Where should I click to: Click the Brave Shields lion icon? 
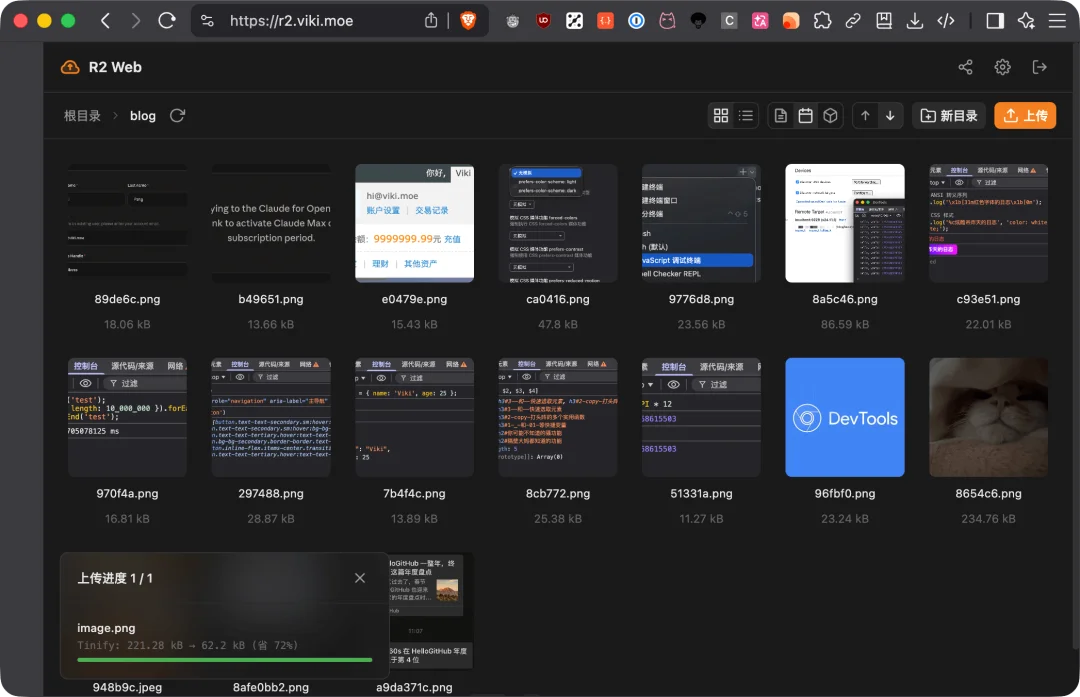pyautogui.click(x=468, y=20)
